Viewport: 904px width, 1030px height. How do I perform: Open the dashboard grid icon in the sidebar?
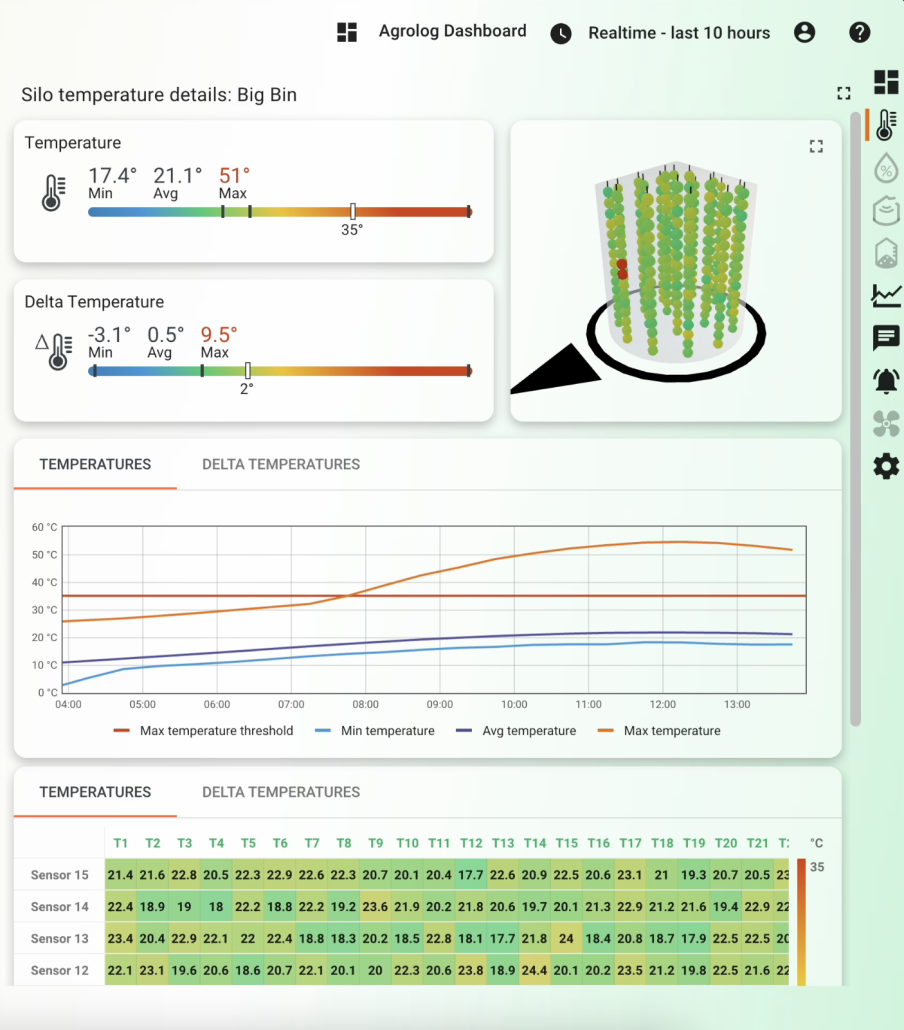click(x=886, y=82)
